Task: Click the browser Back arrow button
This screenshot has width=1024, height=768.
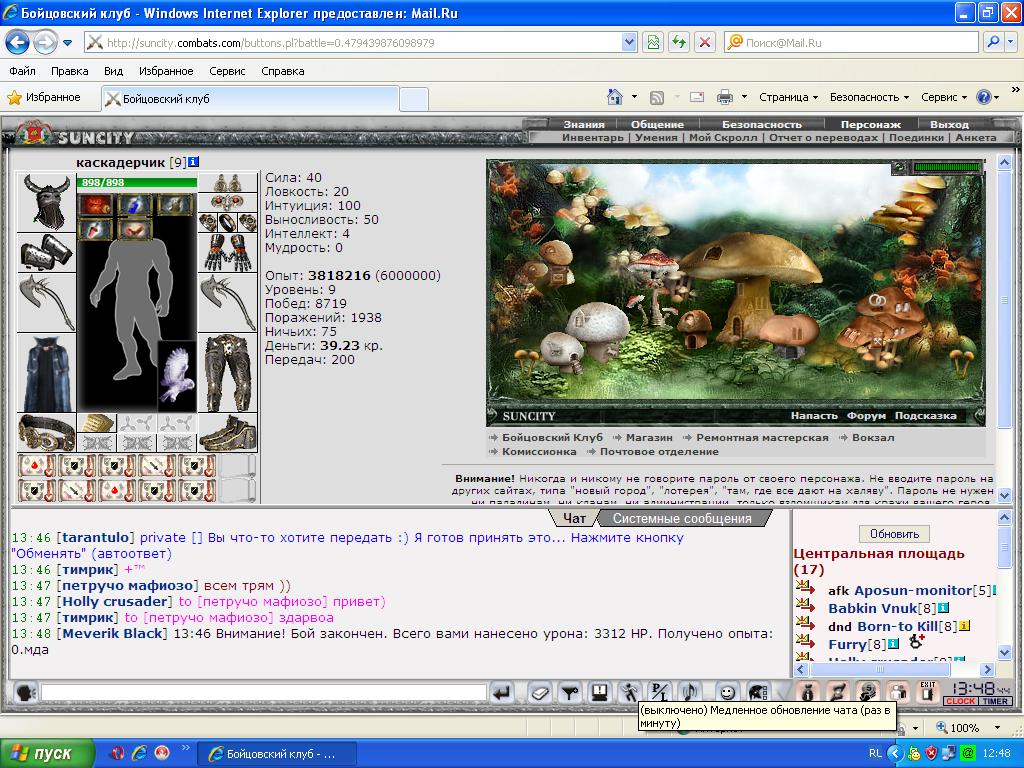Action: 18,43
